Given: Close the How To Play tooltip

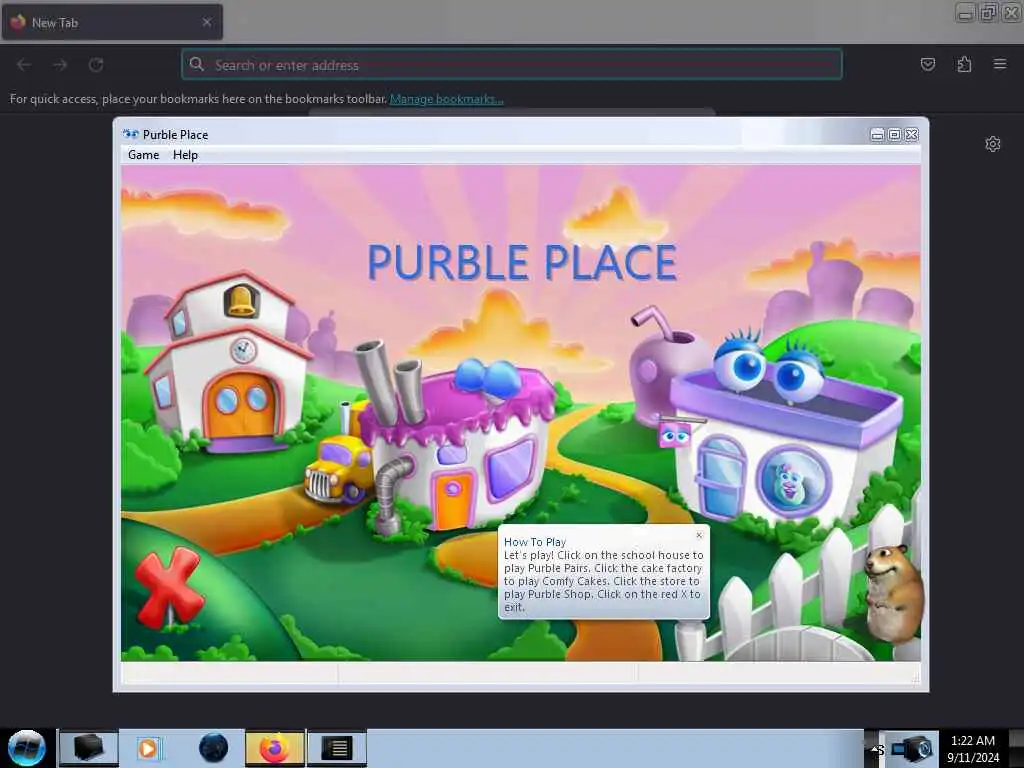Looking at the screenshot, I should click(x=699, y=535).
